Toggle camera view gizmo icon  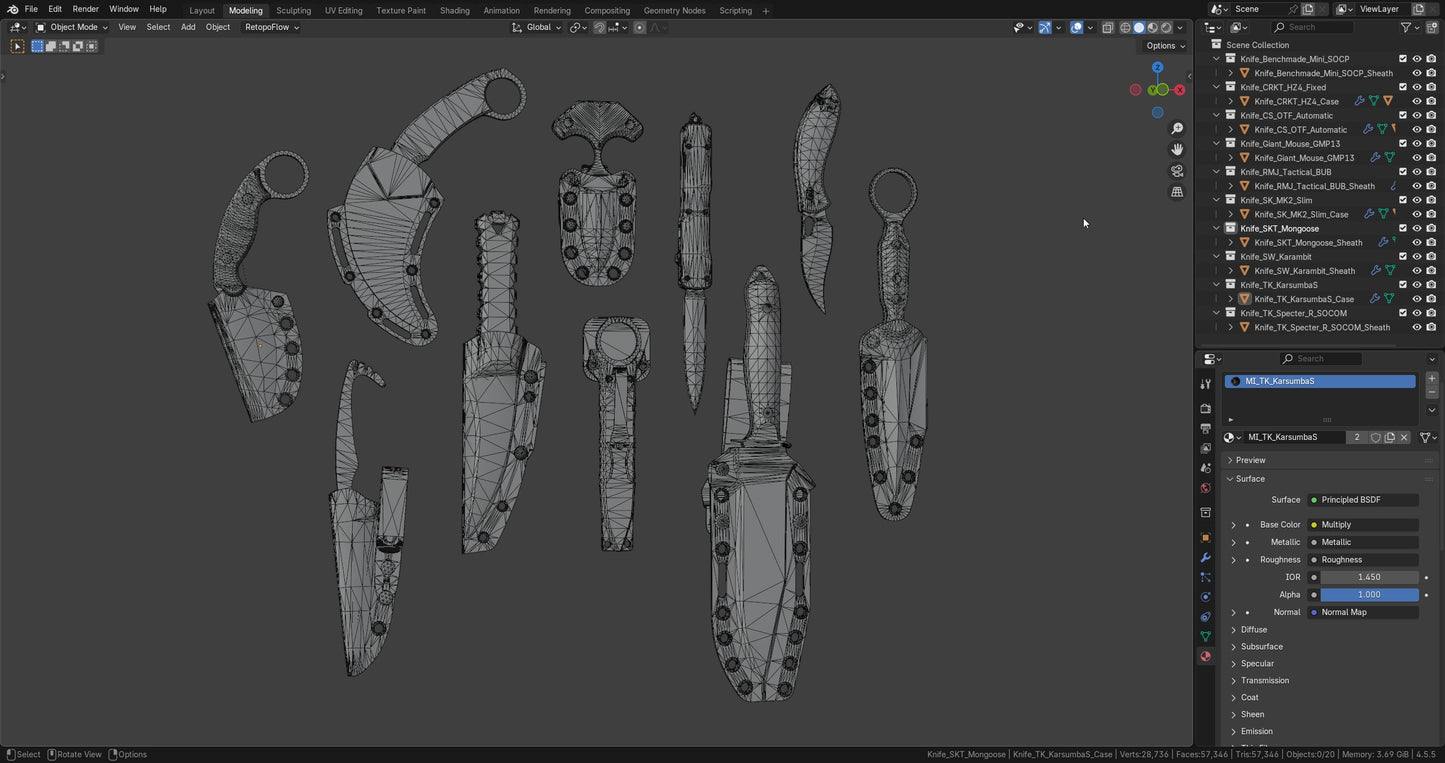click(x=1177, y=171)
